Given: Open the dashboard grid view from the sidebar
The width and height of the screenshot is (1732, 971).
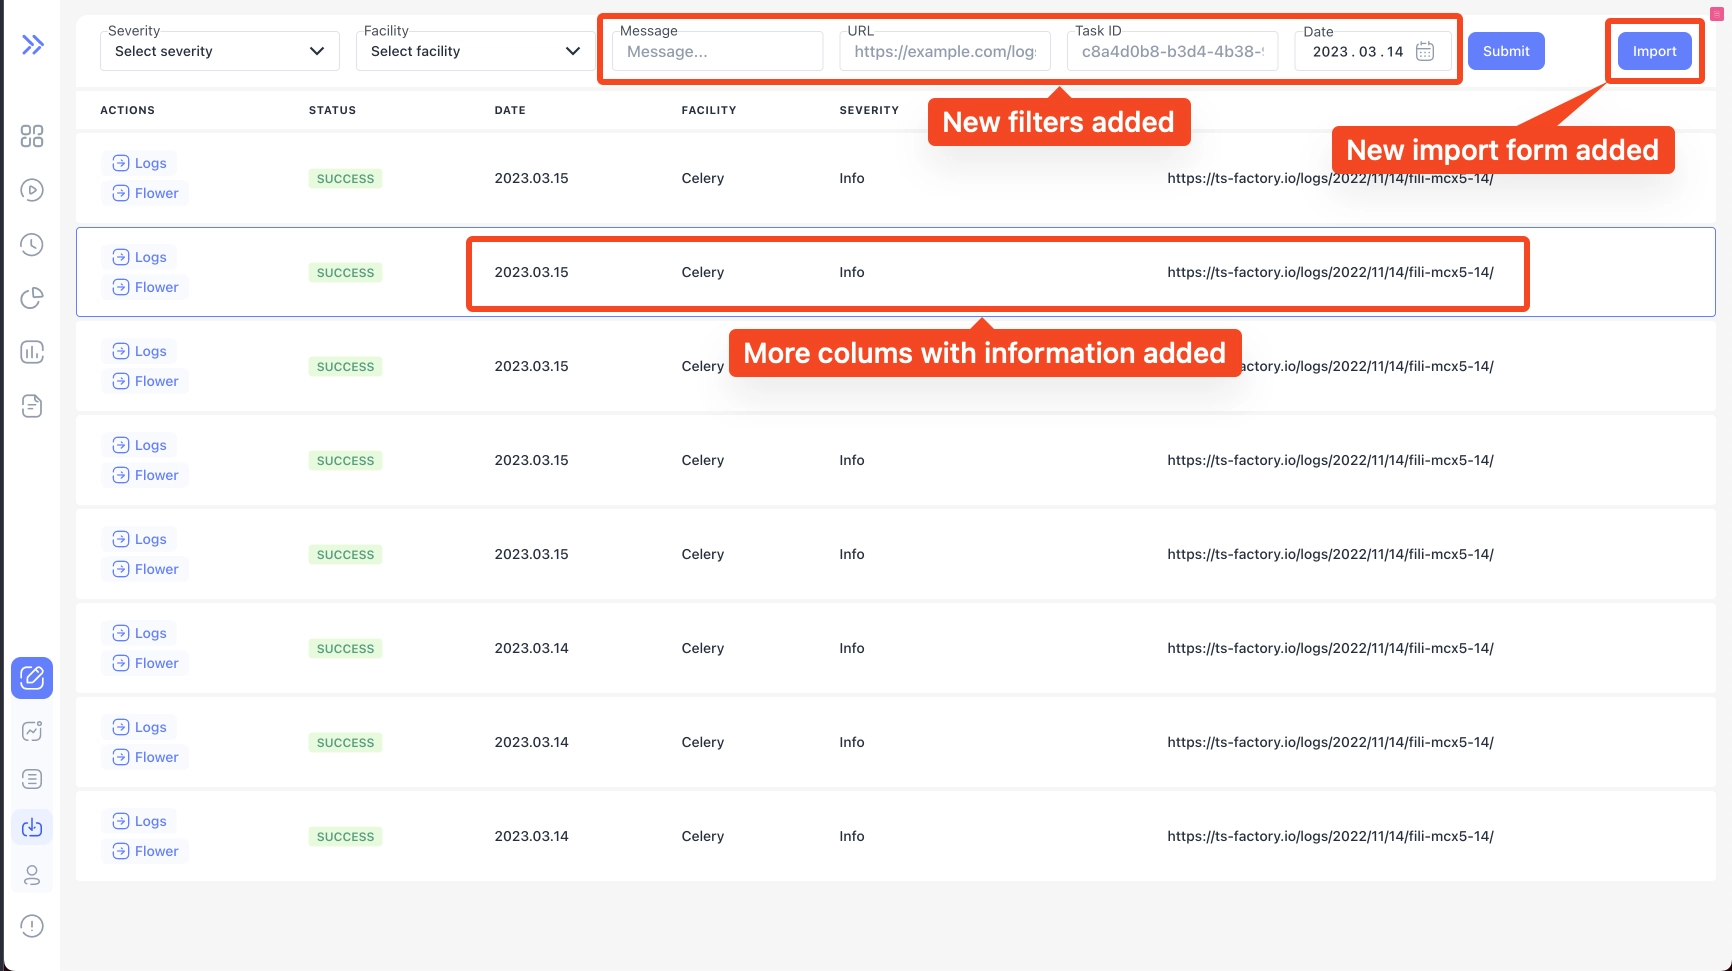Looking at the screenshot, I should point(32,137).
